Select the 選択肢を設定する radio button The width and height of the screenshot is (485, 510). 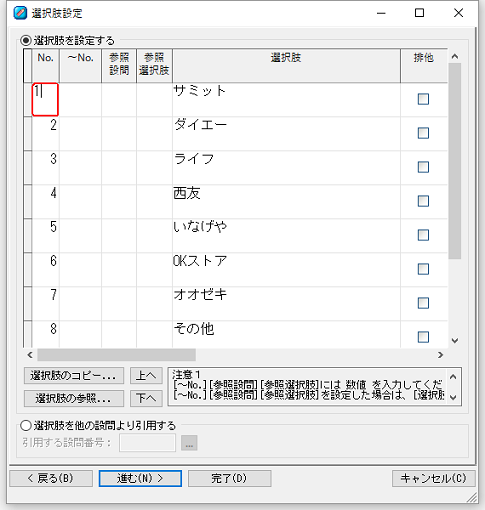pos(26,41)
